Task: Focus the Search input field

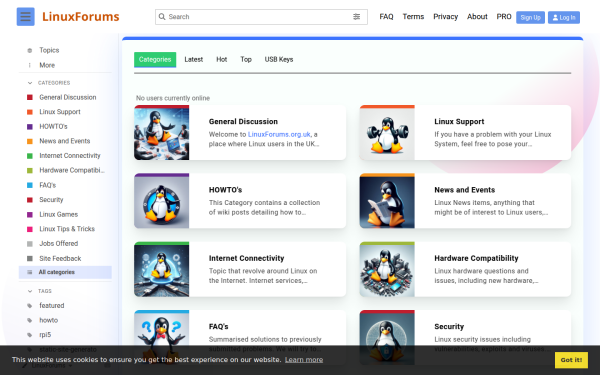Action: (261, 17)
